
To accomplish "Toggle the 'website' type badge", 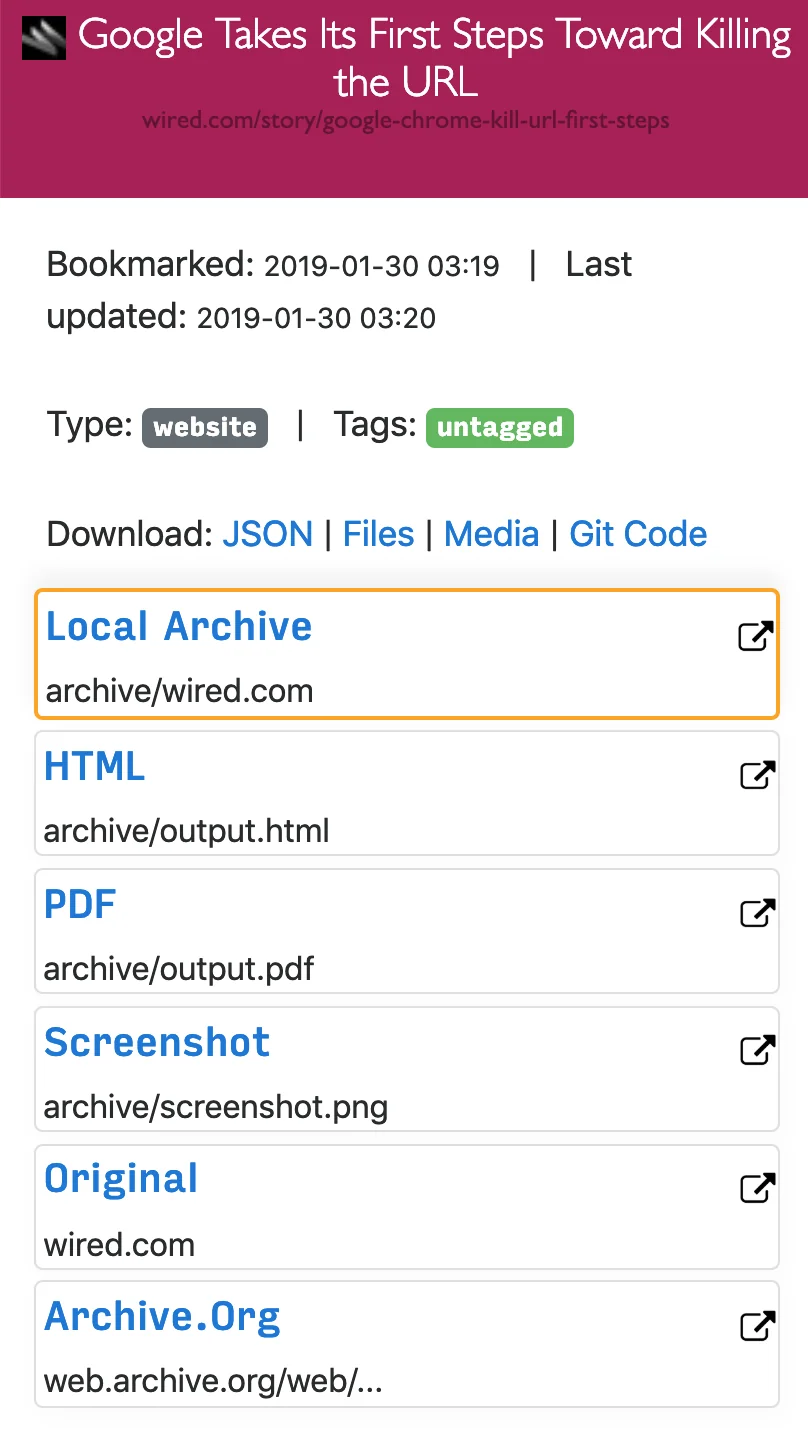I will coord(204,427).
